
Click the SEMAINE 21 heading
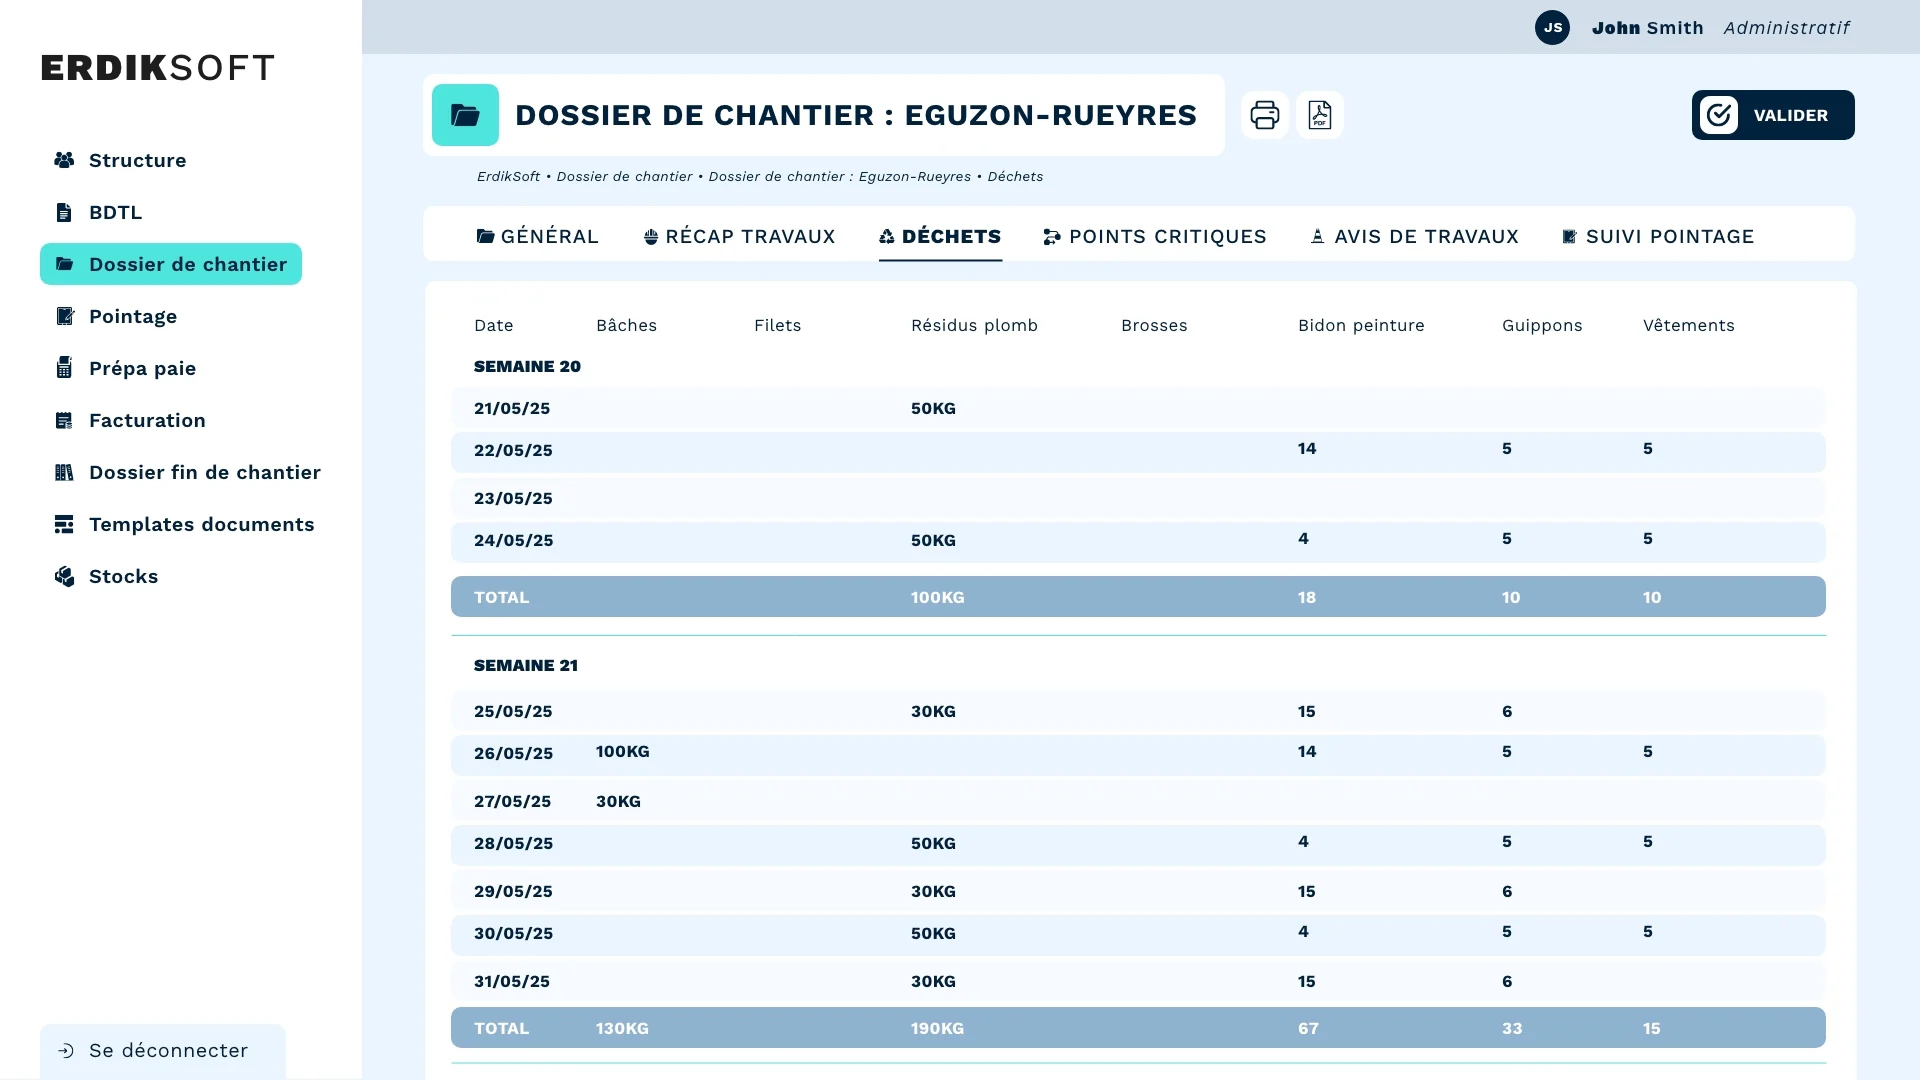[526, 665]
